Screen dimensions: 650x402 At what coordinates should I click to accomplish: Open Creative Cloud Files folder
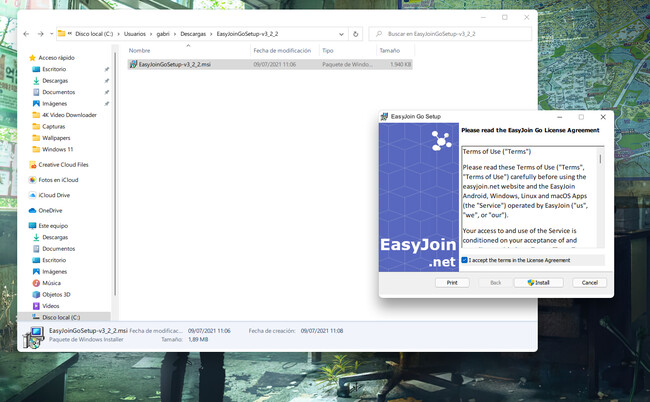62,164
